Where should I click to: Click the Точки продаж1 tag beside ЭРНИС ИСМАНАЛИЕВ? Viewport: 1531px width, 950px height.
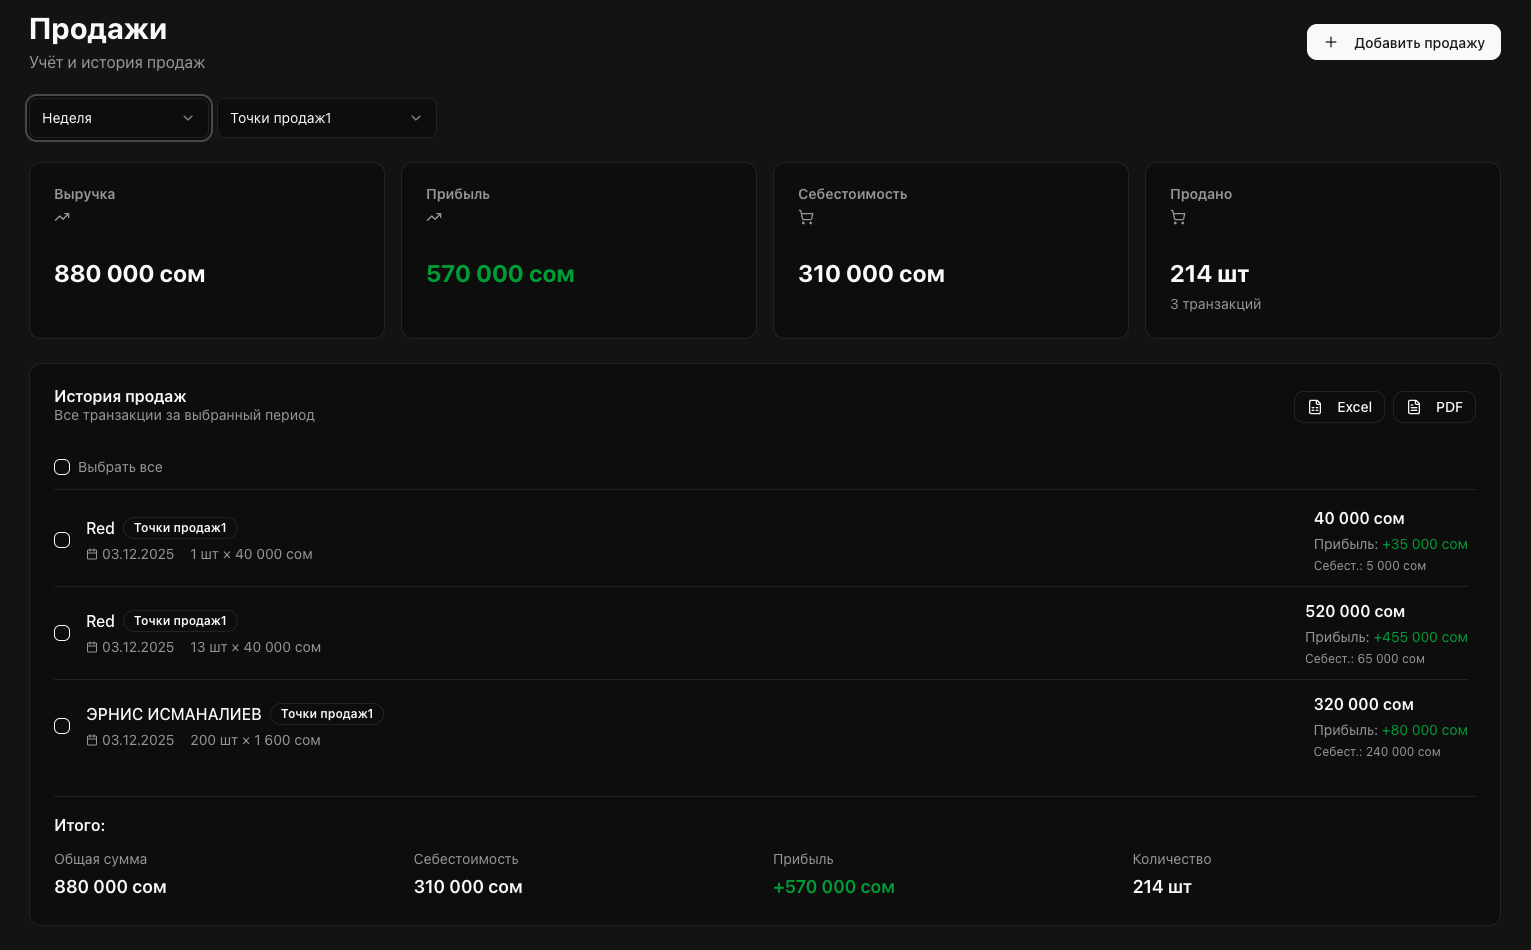point(327,714)
